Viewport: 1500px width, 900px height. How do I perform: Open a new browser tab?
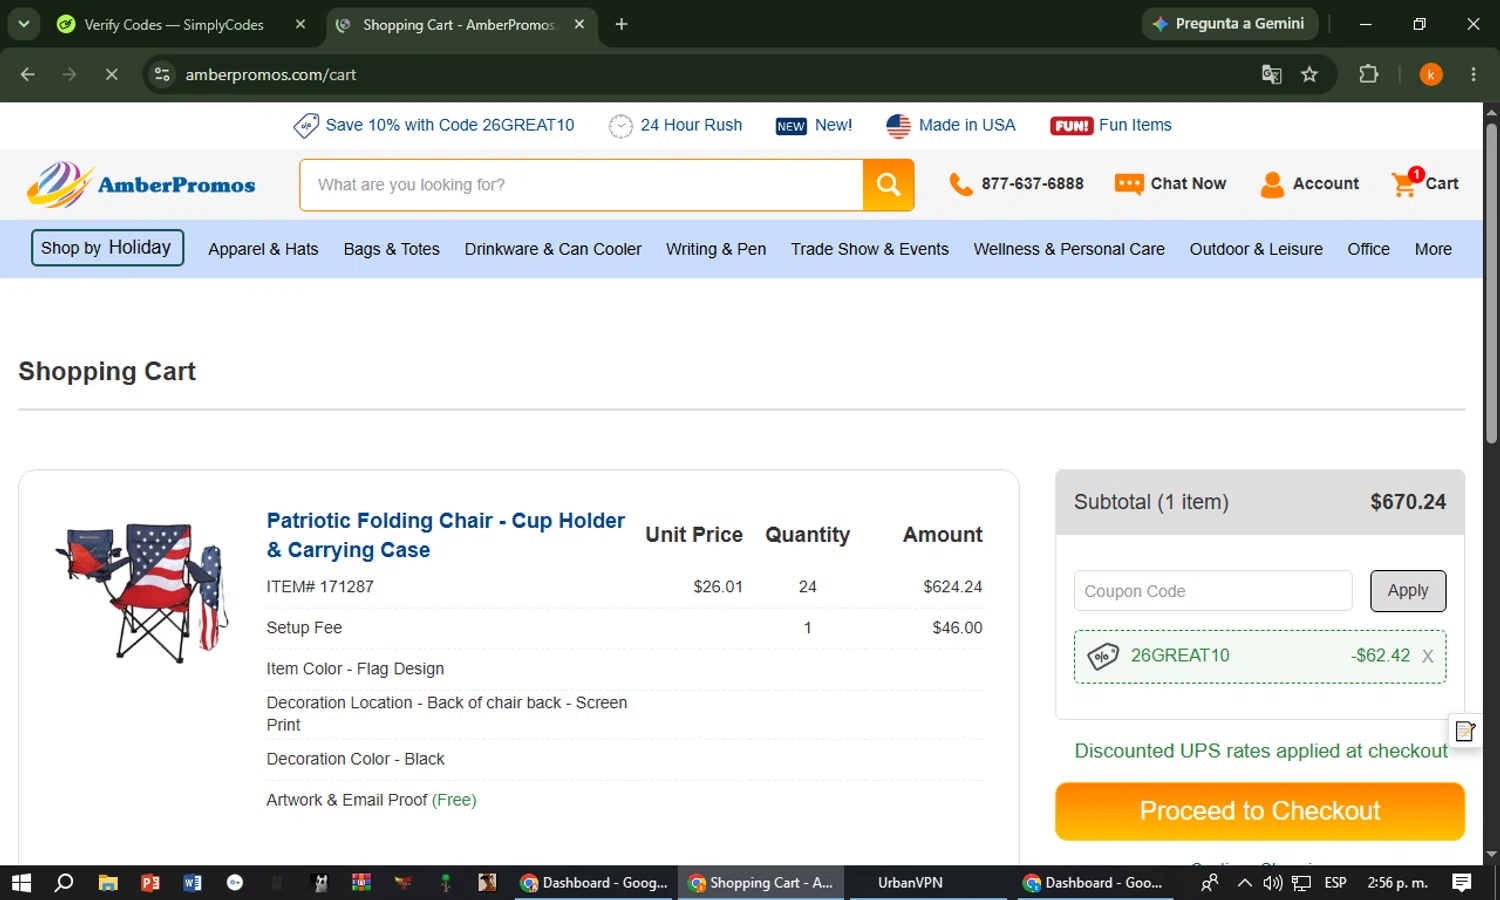click(621, 24)
